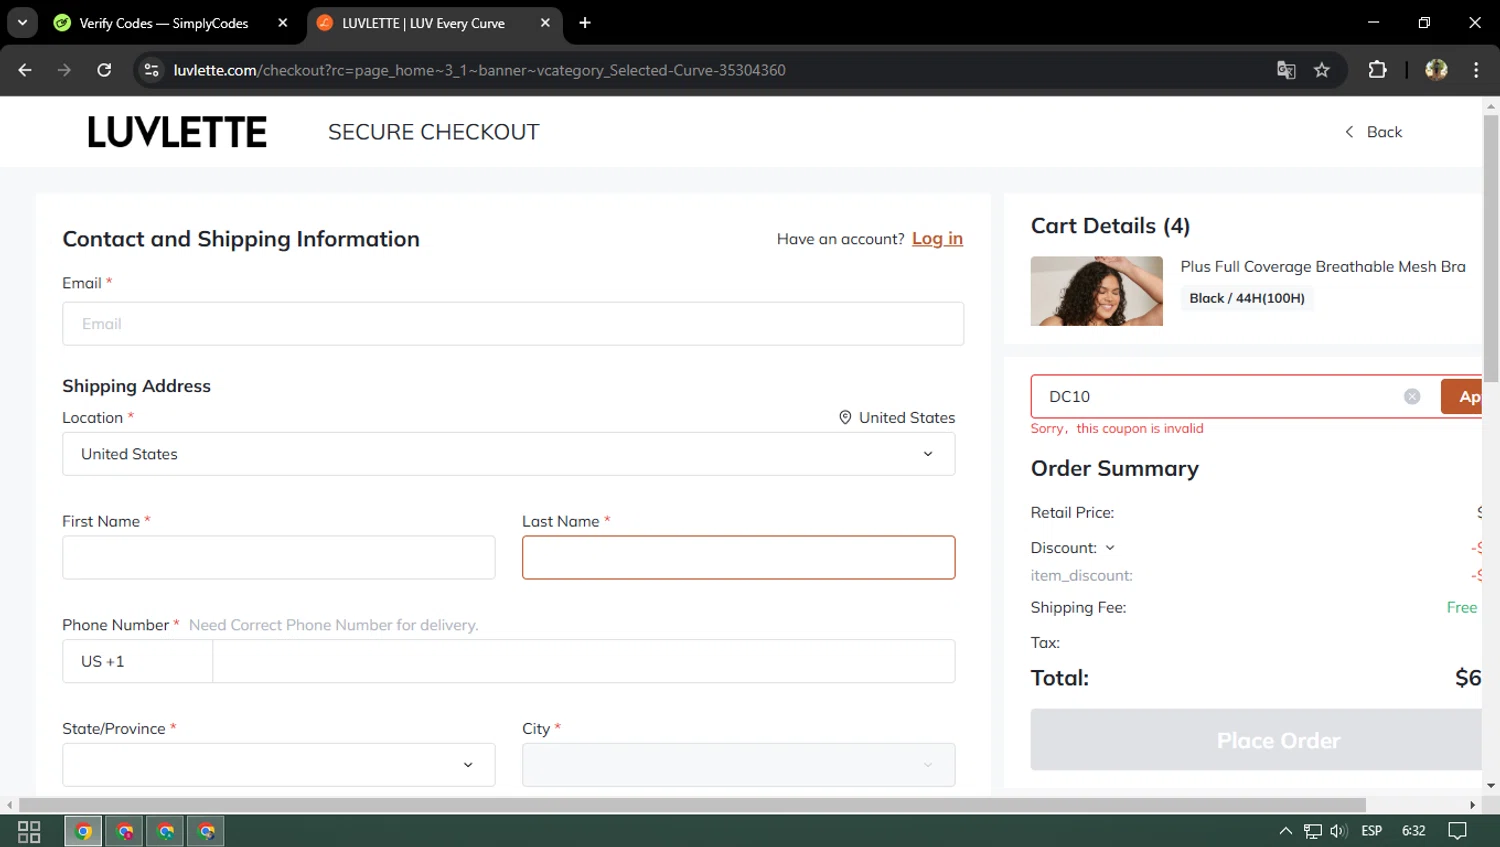Screen dimensions: 1500x847
Task: Open the volume tray icon
Action: click(x=1339, y=831)
